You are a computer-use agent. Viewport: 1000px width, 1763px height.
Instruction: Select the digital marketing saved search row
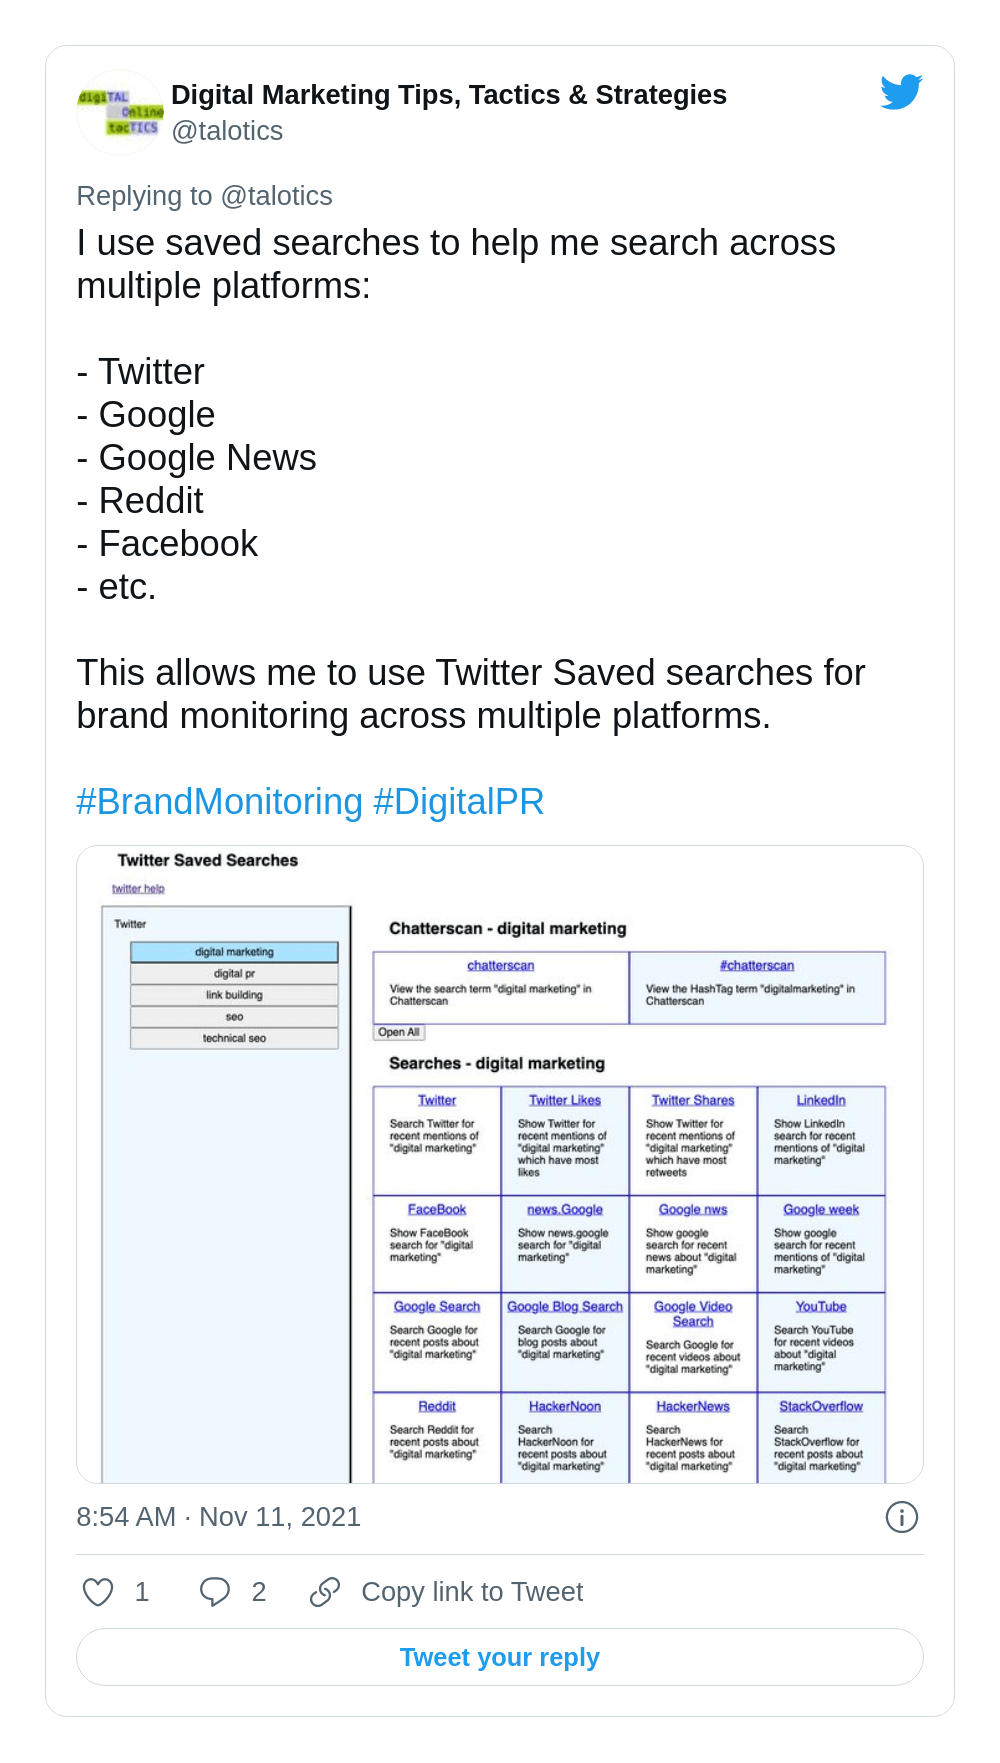(234, 952)
